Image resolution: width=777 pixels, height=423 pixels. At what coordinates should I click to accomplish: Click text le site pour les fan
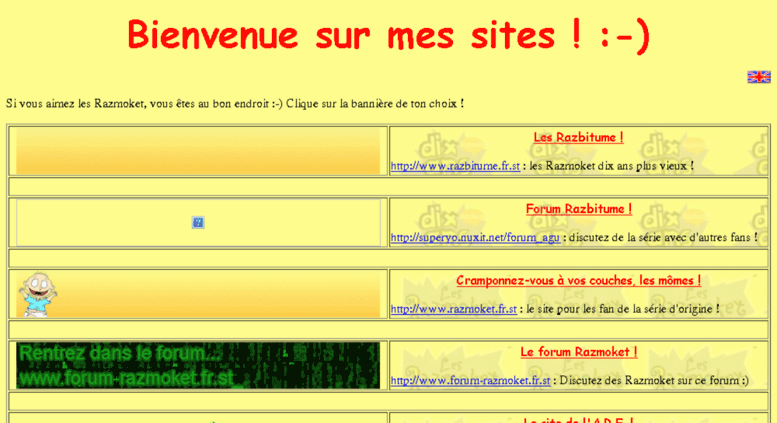[622, 309]
